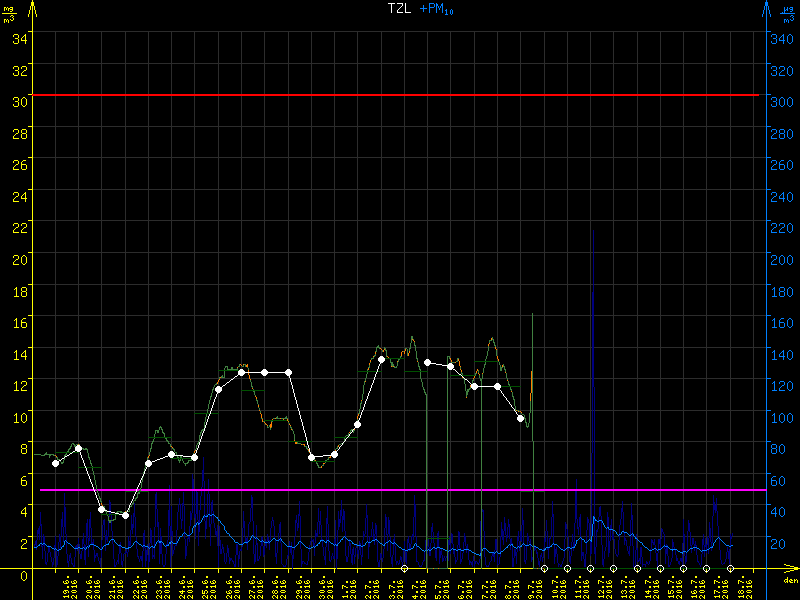Click the blue right axis arrow

[x=766, y=9]
